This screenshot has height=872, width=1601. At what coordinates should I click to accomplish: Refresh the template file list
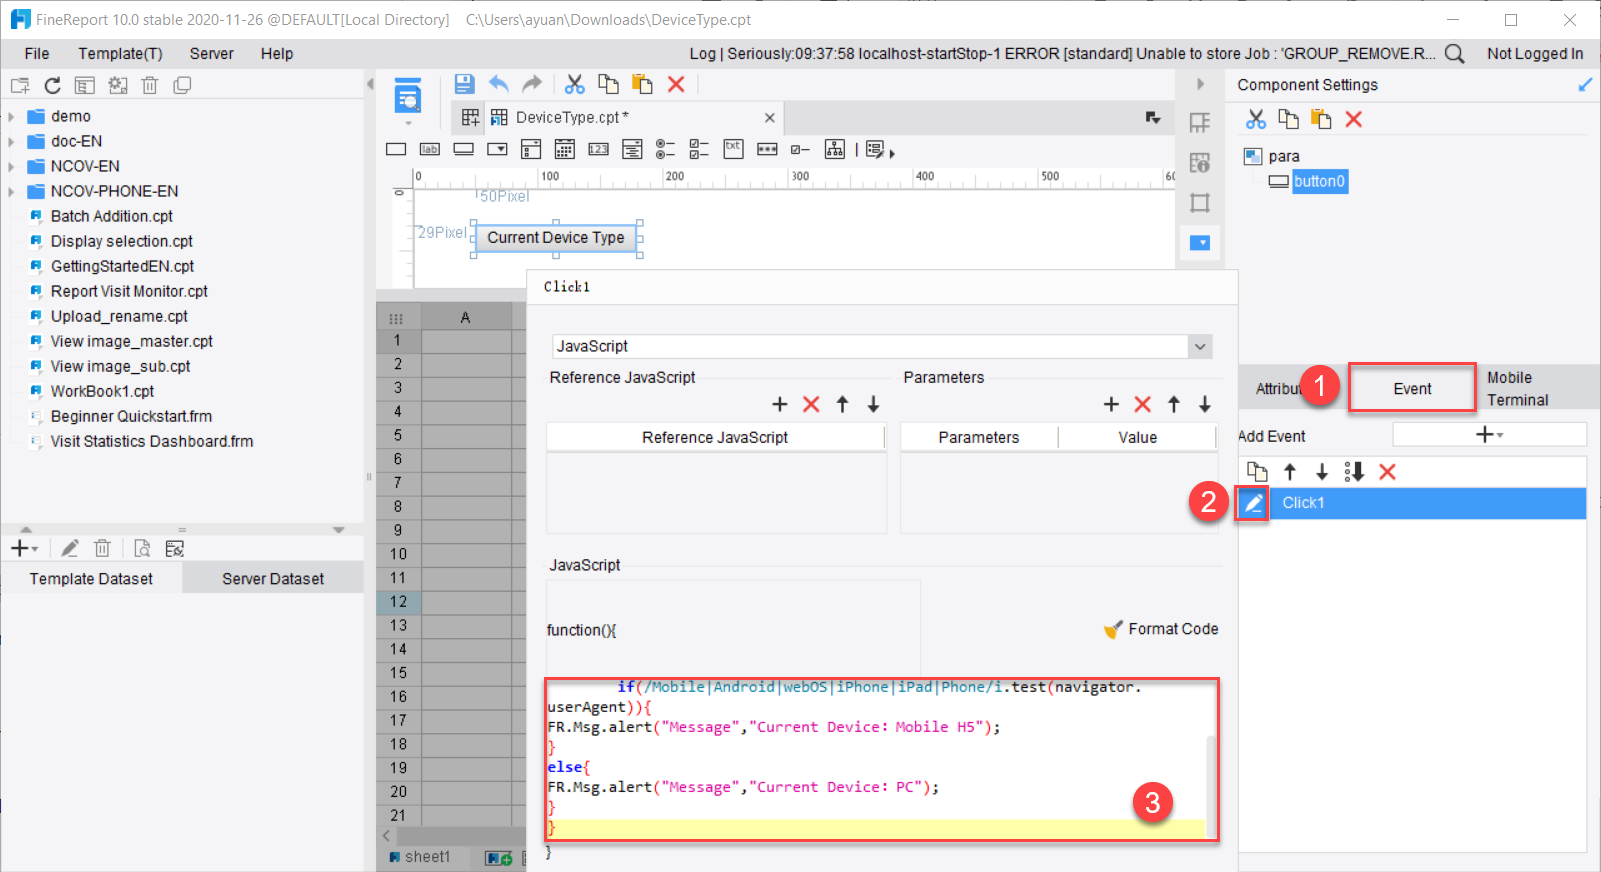click(x=53, y=86)
